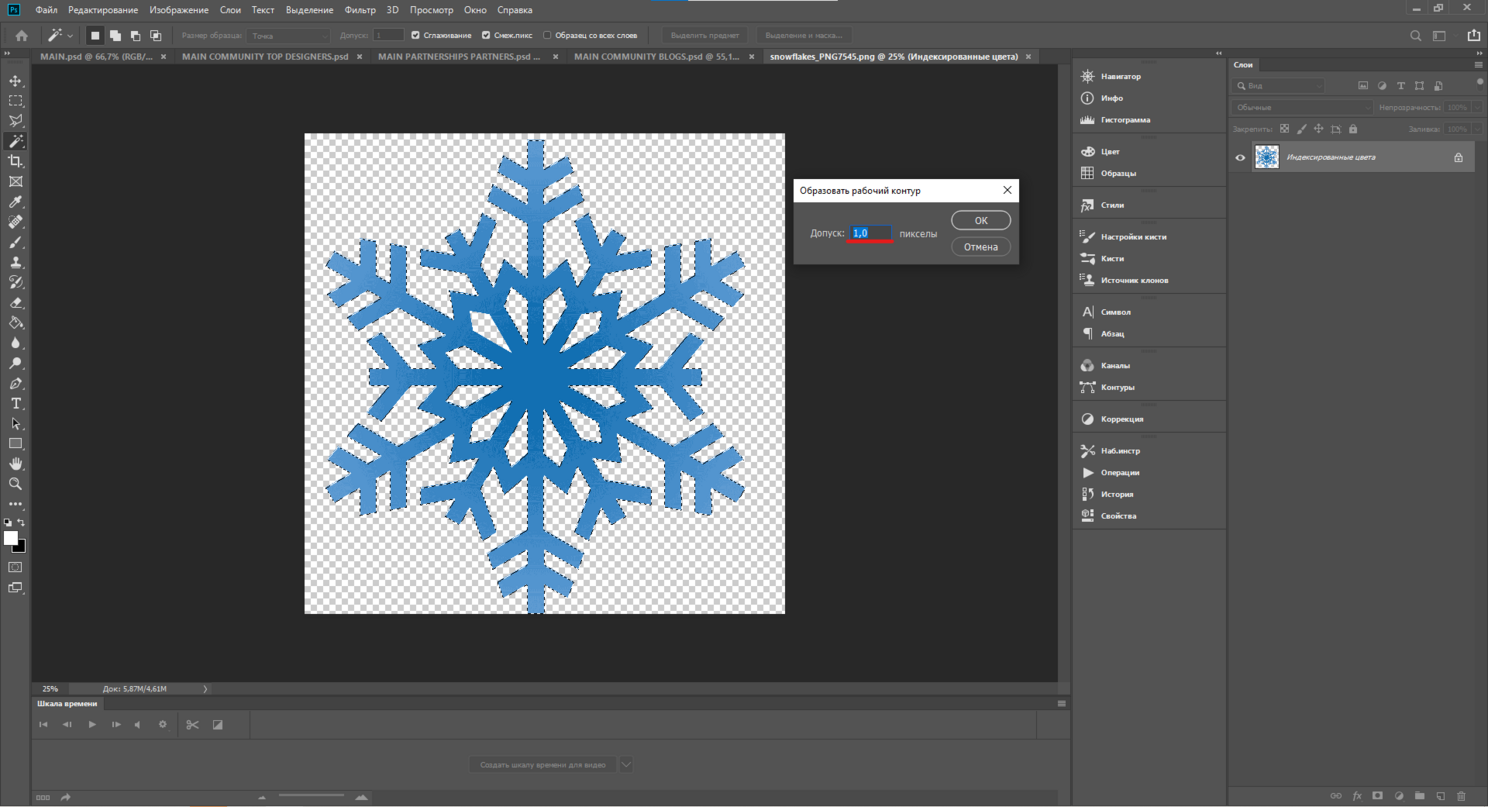Select the Path Selection tool
The height and width of the screenshot is (807, 1488).
pos(16,423)
